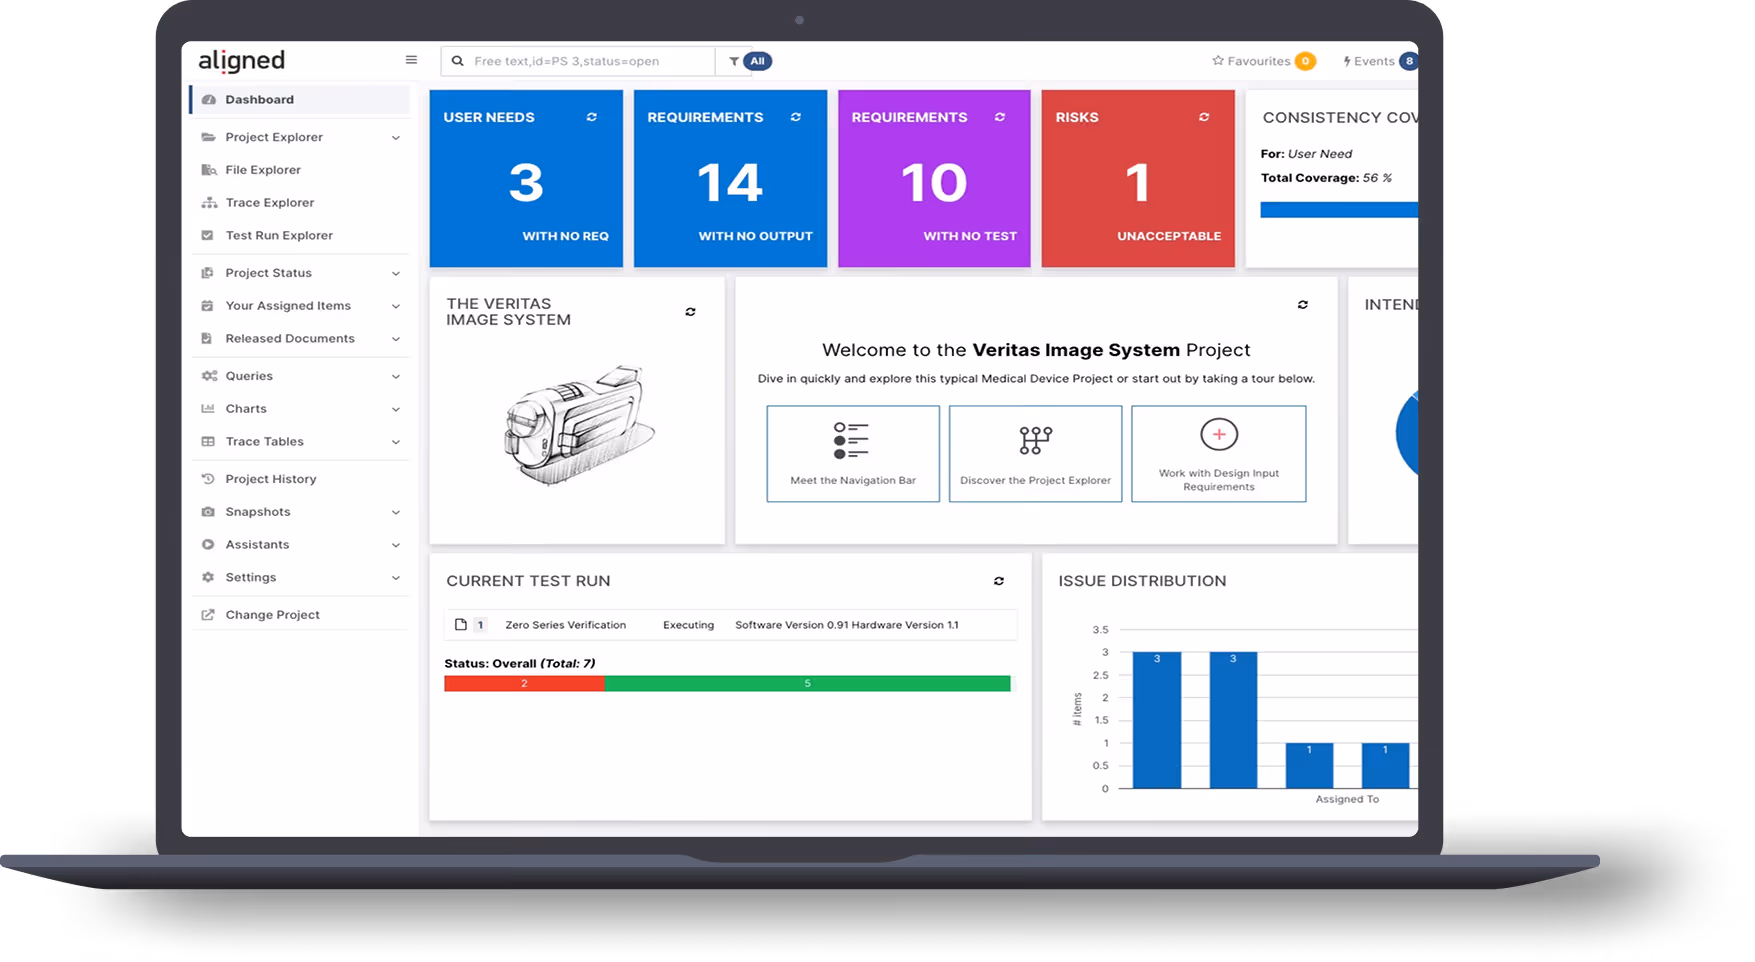The image size is (1755, 962).
Task: Click the document icon in test run row
Action: tap(461, 625)
